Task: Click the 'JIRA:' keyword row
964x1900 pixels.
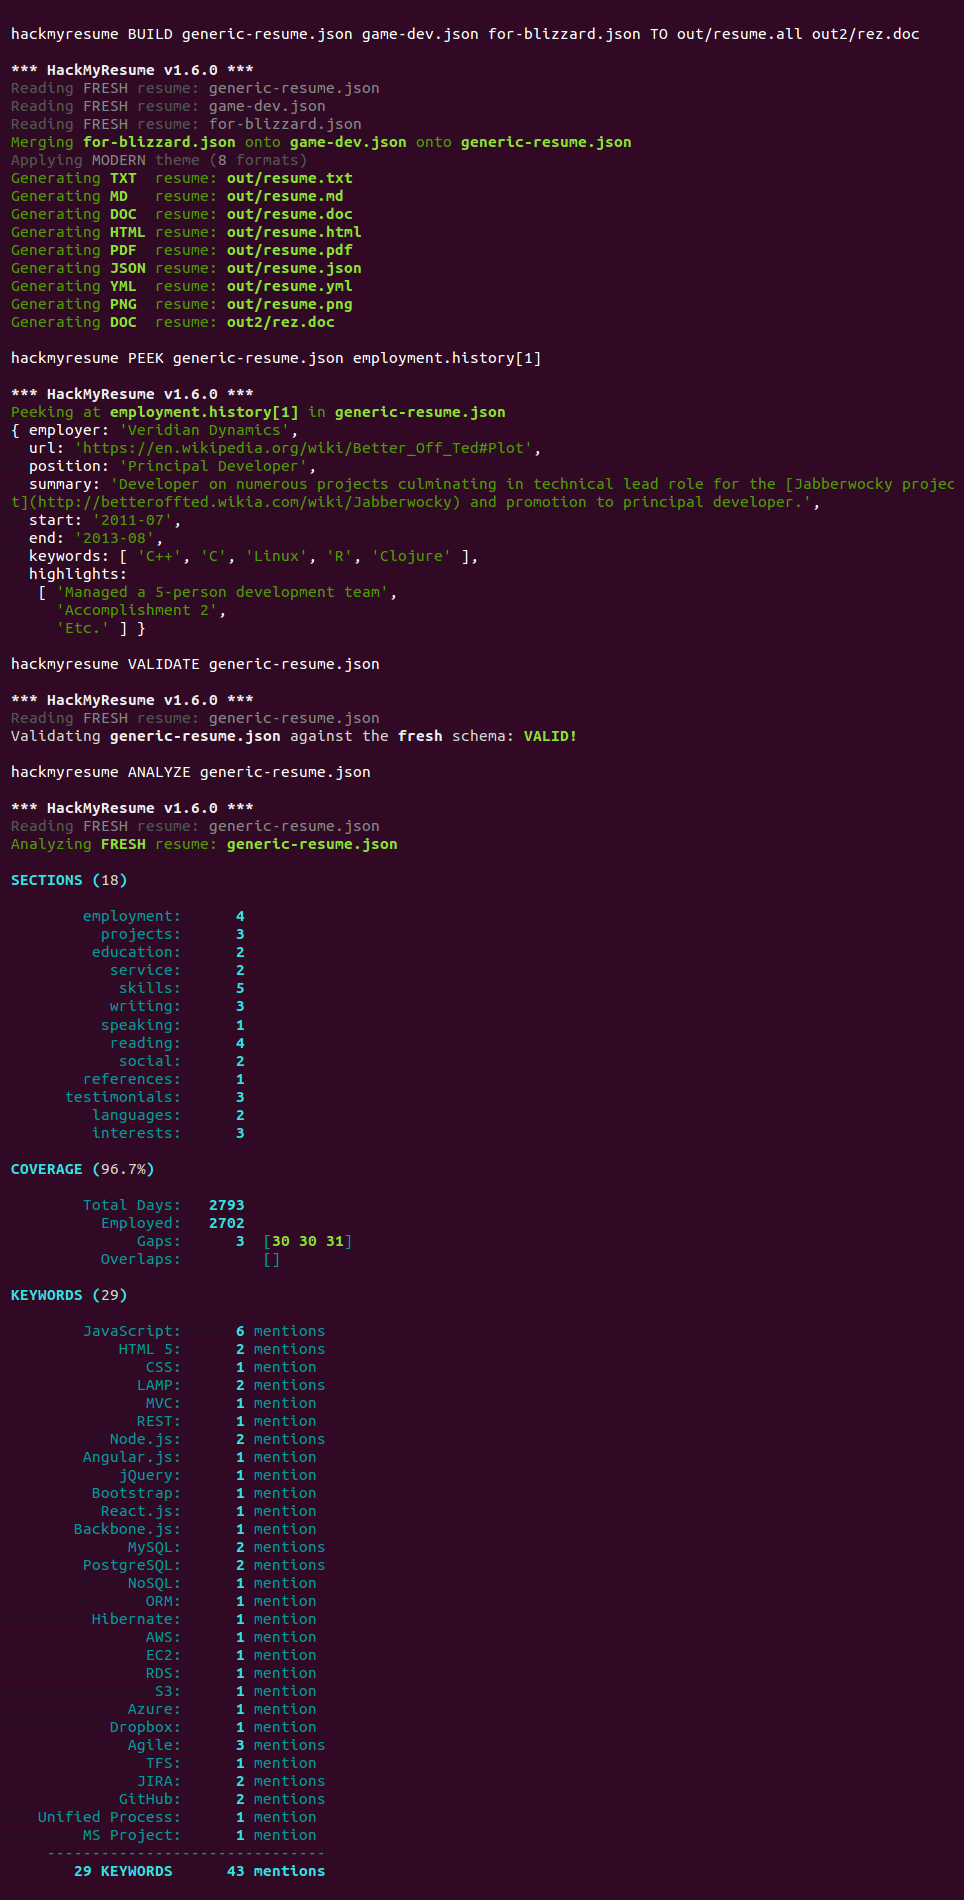Action: click(x=231, y=1781)
